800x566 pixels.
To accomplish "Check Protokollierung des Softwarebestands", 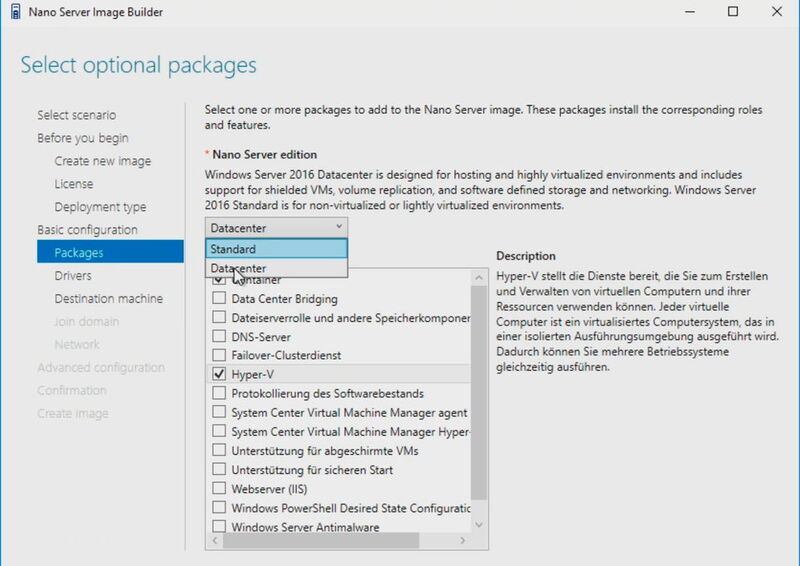I will pos(219,393).
